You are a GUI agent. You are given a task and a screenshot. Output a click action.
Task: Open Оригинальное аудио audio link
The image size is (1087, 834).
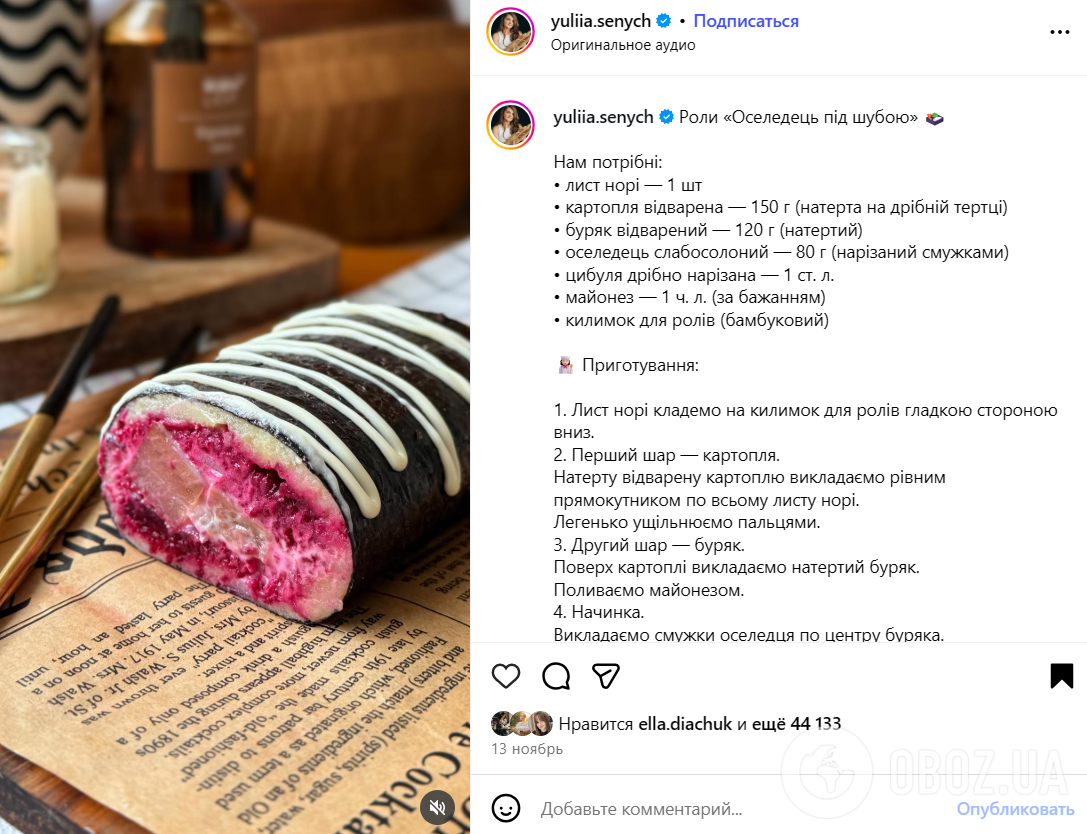click(623, 45)
